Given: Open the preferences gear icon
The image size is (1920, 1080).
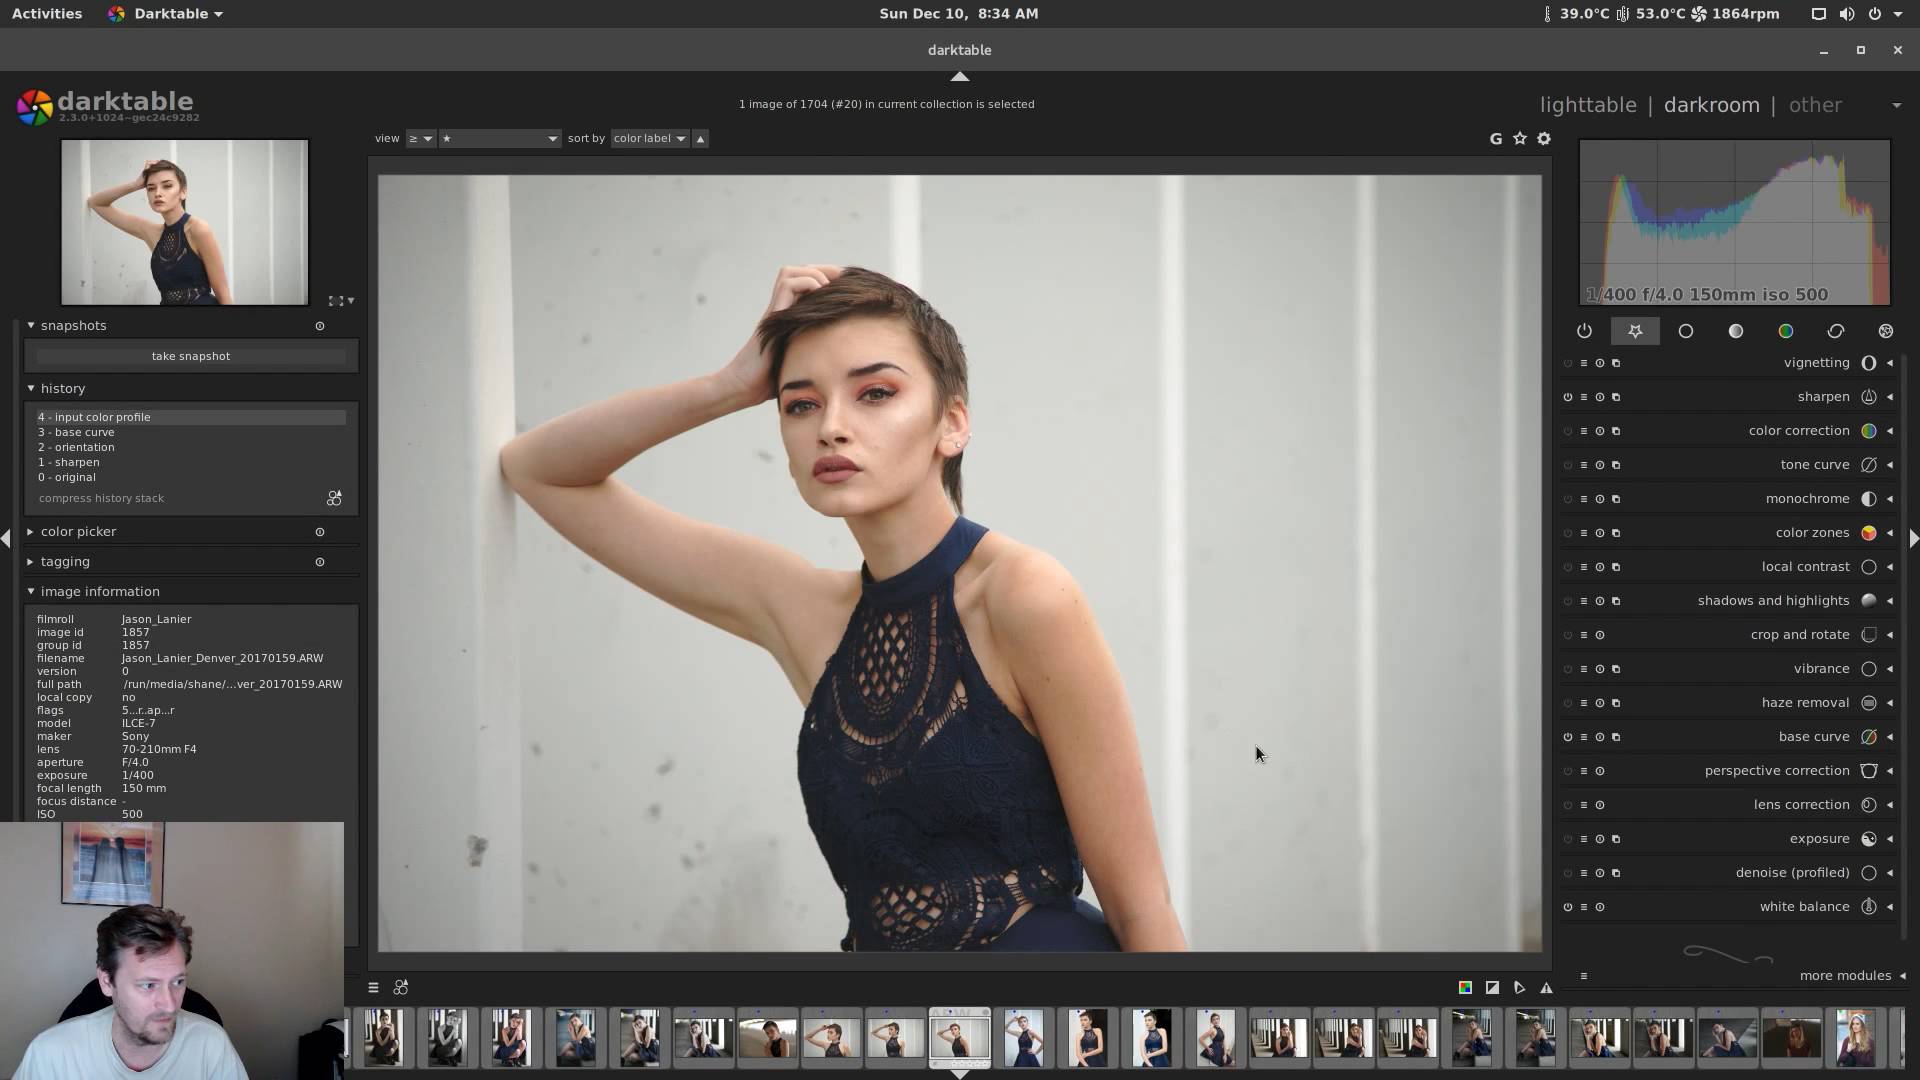Looking at the screenshot, I should [1544, 139].
